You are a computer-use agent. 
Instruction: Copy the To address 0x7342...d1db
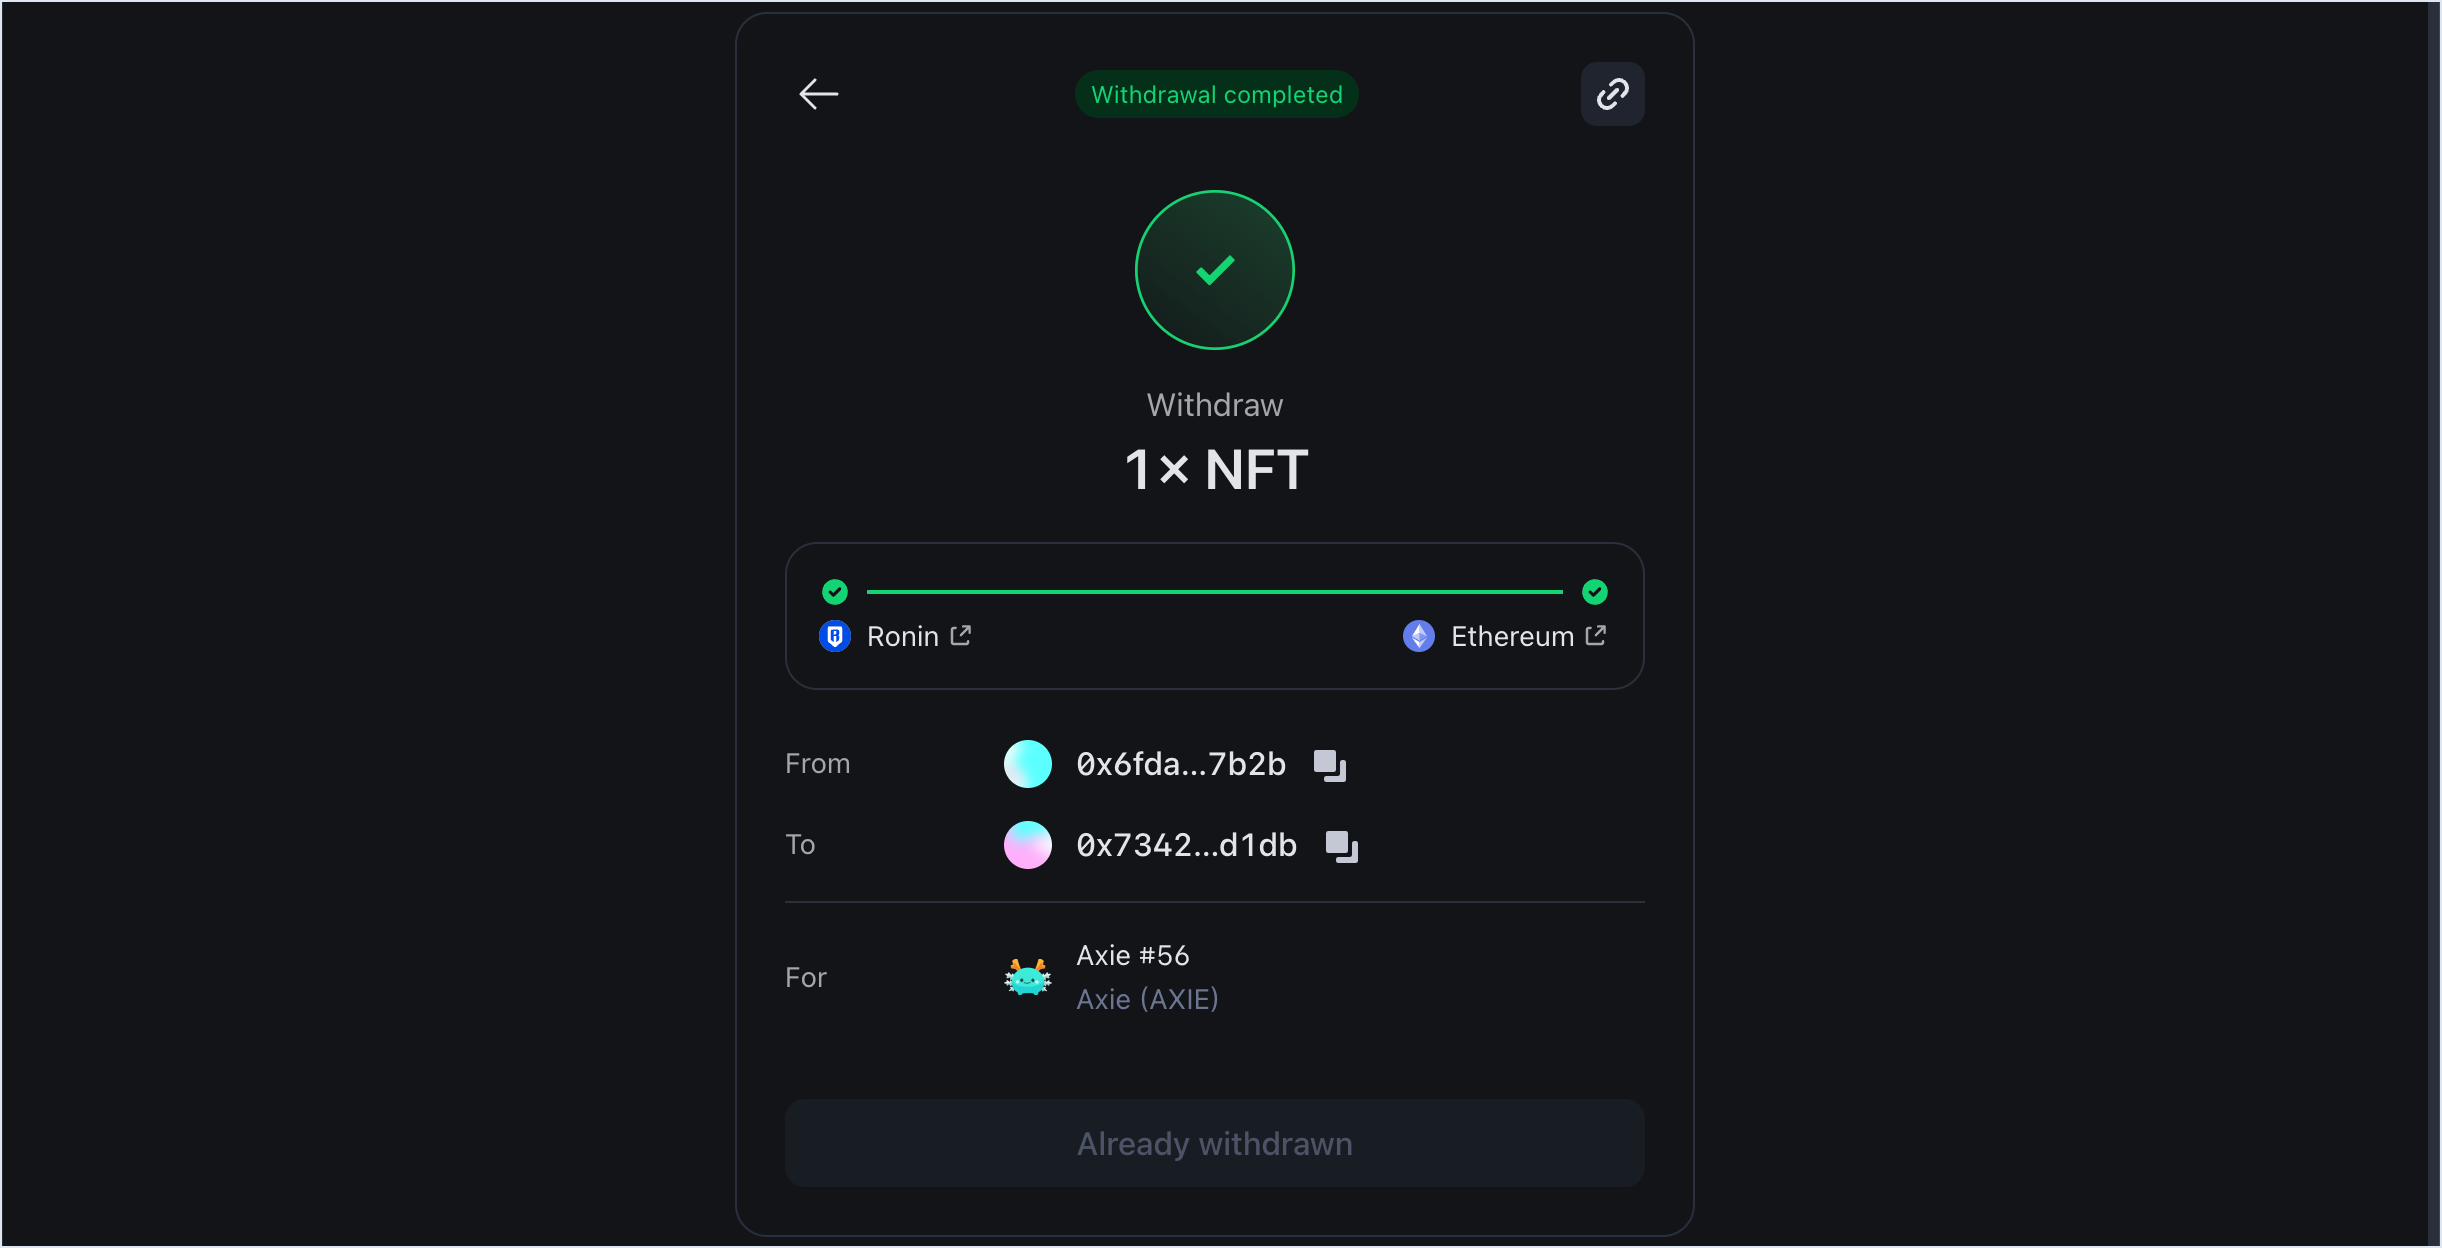click(1340, 845)
